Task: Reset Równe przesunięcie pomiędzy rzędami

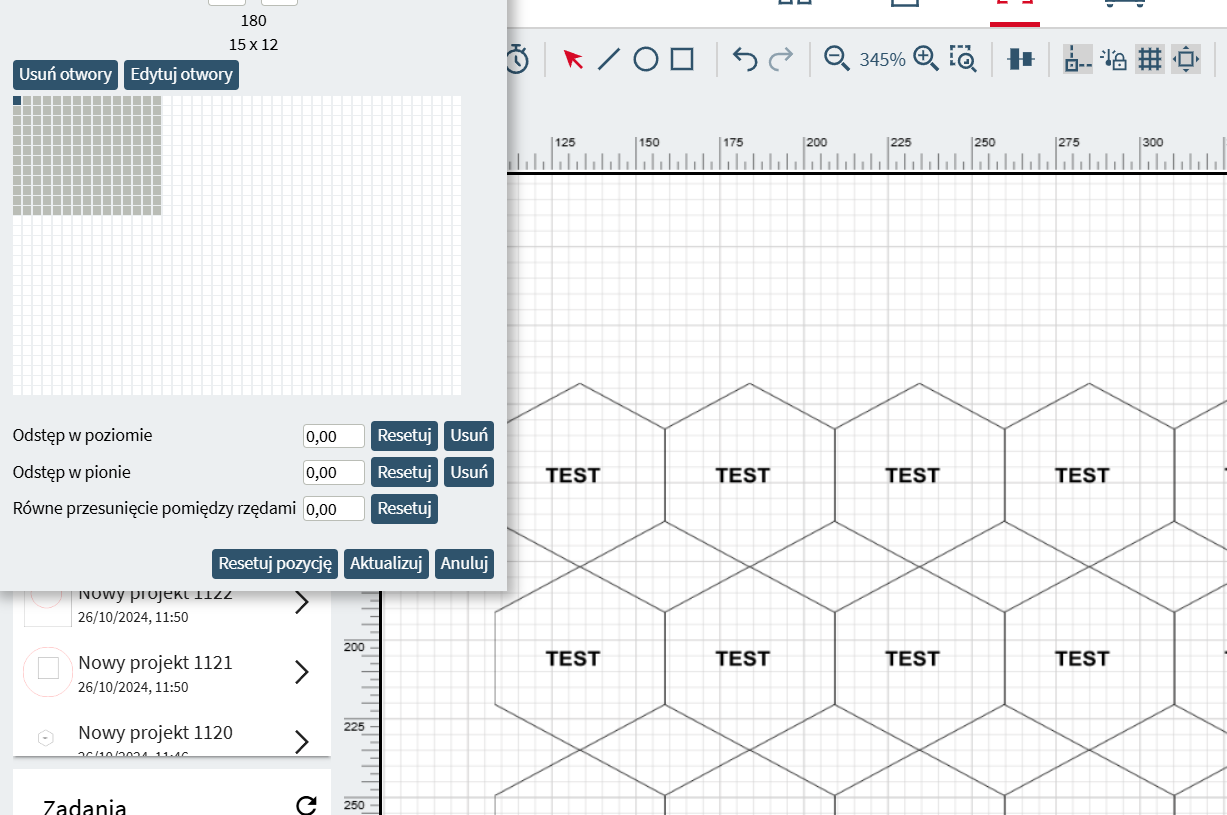Action: (404, 508)
